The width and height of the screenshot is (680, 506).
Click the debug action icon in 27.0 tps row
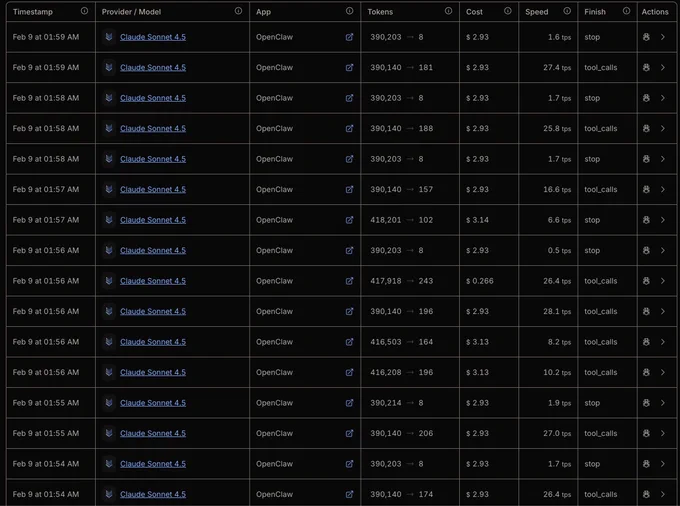[x=646, y=434]
